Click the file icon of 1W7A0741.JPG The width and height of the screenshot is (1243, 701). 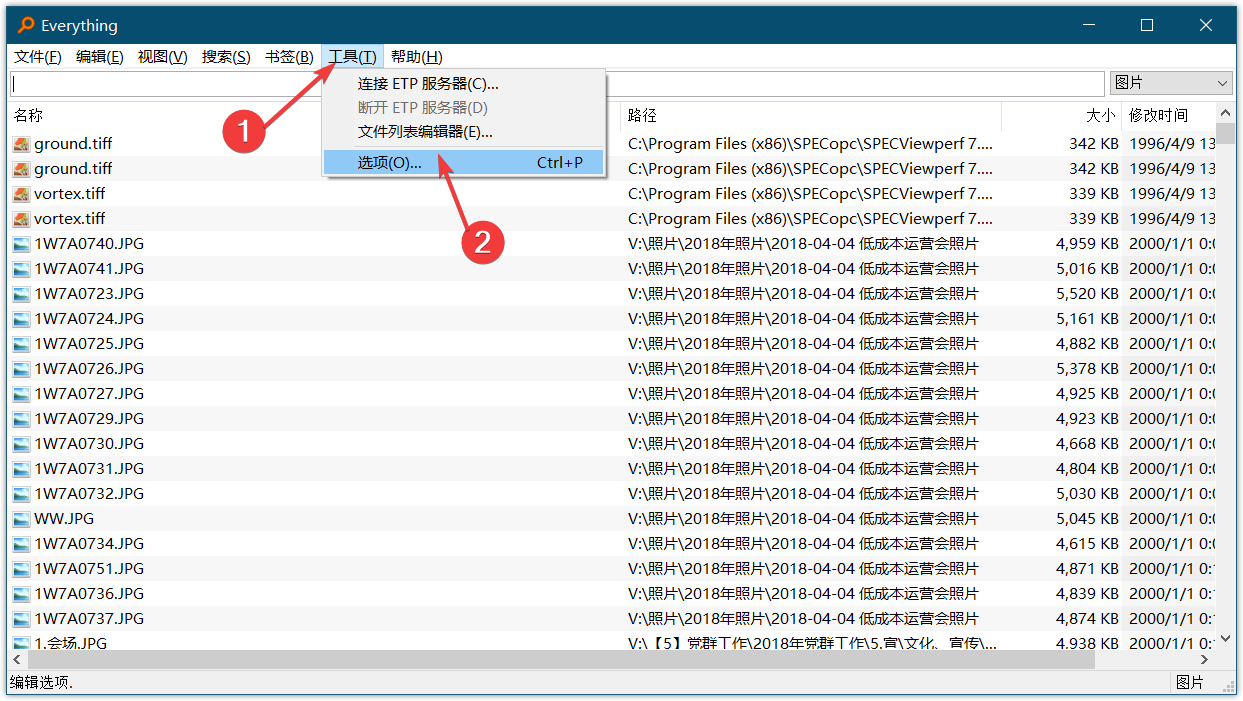click(21, 268)
